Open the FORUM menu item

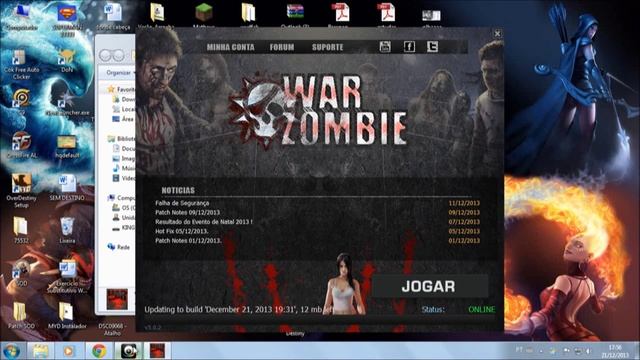coord(282,47)
